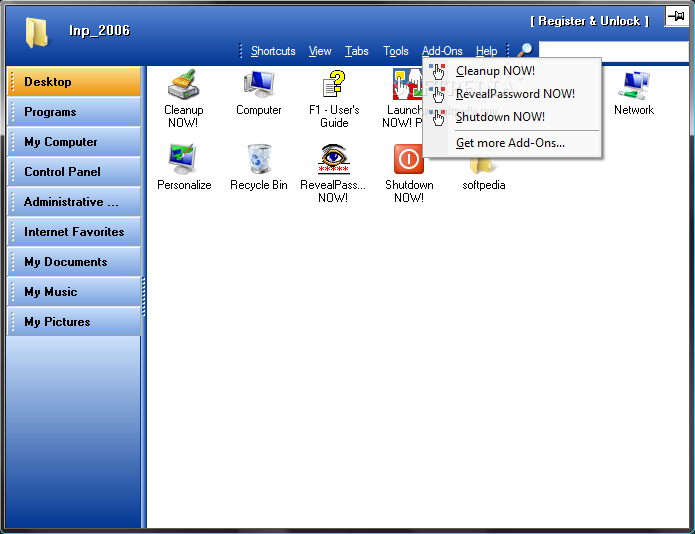The height and width of the screenshot is (534, 695).
Task: Open the Computer icon
Action: [x=259, y=84]
